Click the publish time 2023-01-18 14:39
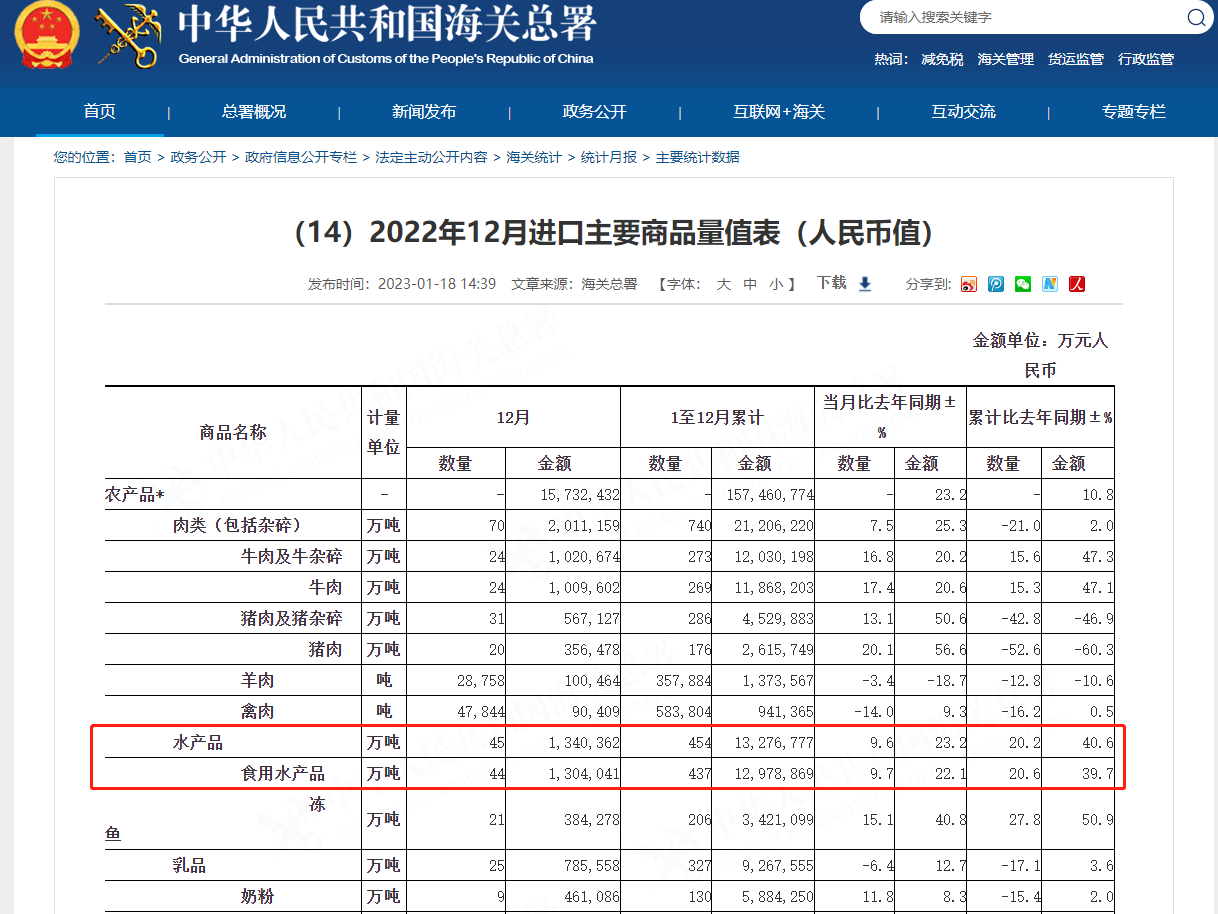 pyautogui.click(x=437, y=284)
